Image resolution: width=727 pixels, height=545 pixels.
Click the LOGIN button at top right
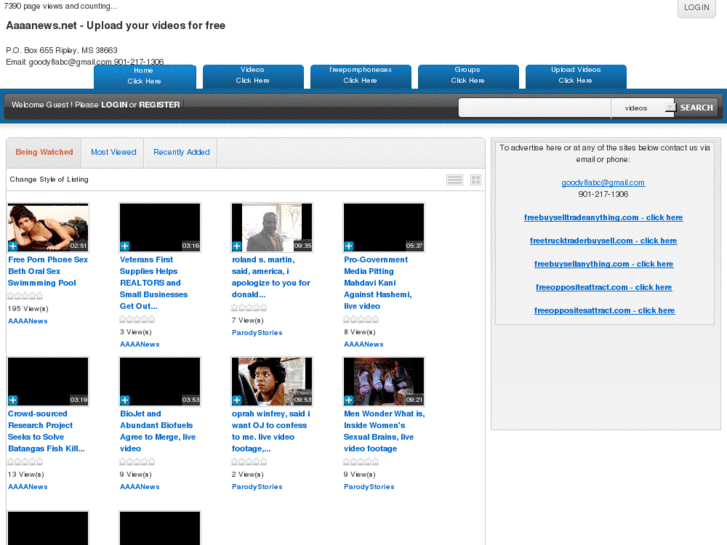pyautogui.click(x=696, y=7)
